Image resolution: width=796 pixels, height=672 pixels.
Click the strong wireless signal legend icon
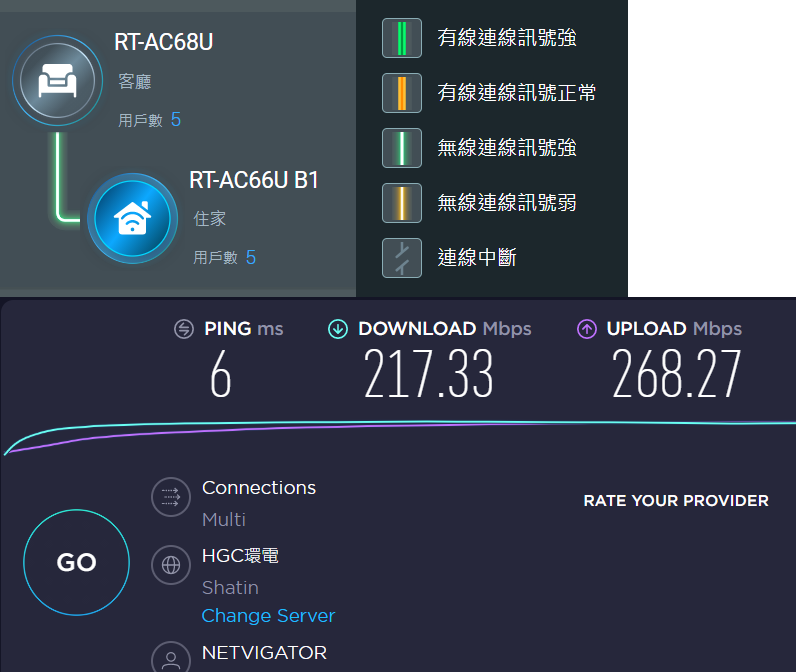point(402,148)
